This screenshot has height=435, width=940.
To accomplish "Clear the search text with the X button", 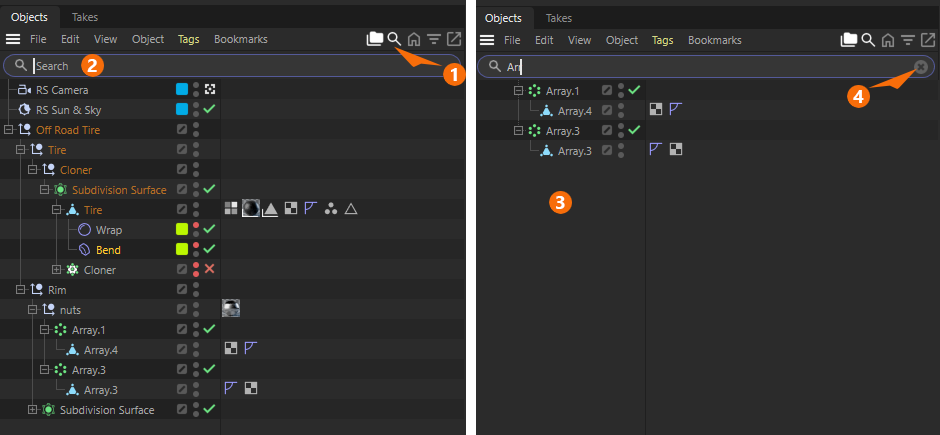I will 921,67.
